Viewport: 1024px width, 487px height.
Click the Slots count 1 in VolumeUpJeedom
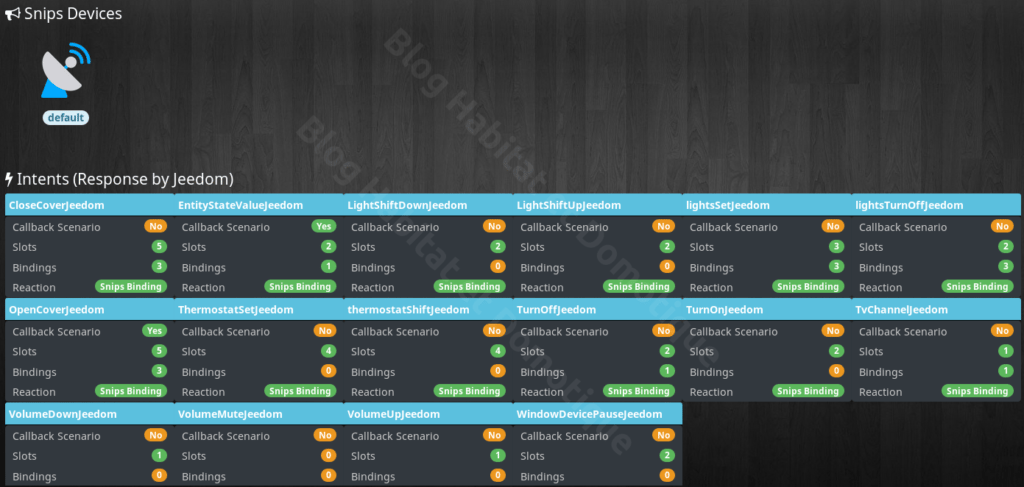[x=498, y=456]
